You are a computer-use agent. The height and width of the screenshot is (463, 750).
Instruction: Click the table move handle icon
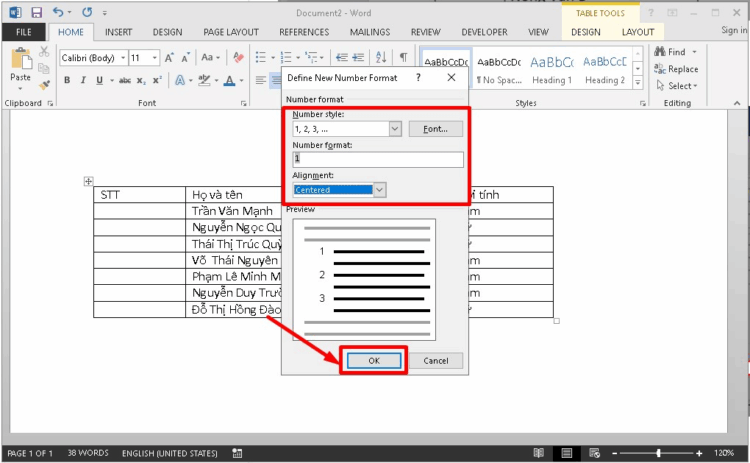[x=88, y=181]
